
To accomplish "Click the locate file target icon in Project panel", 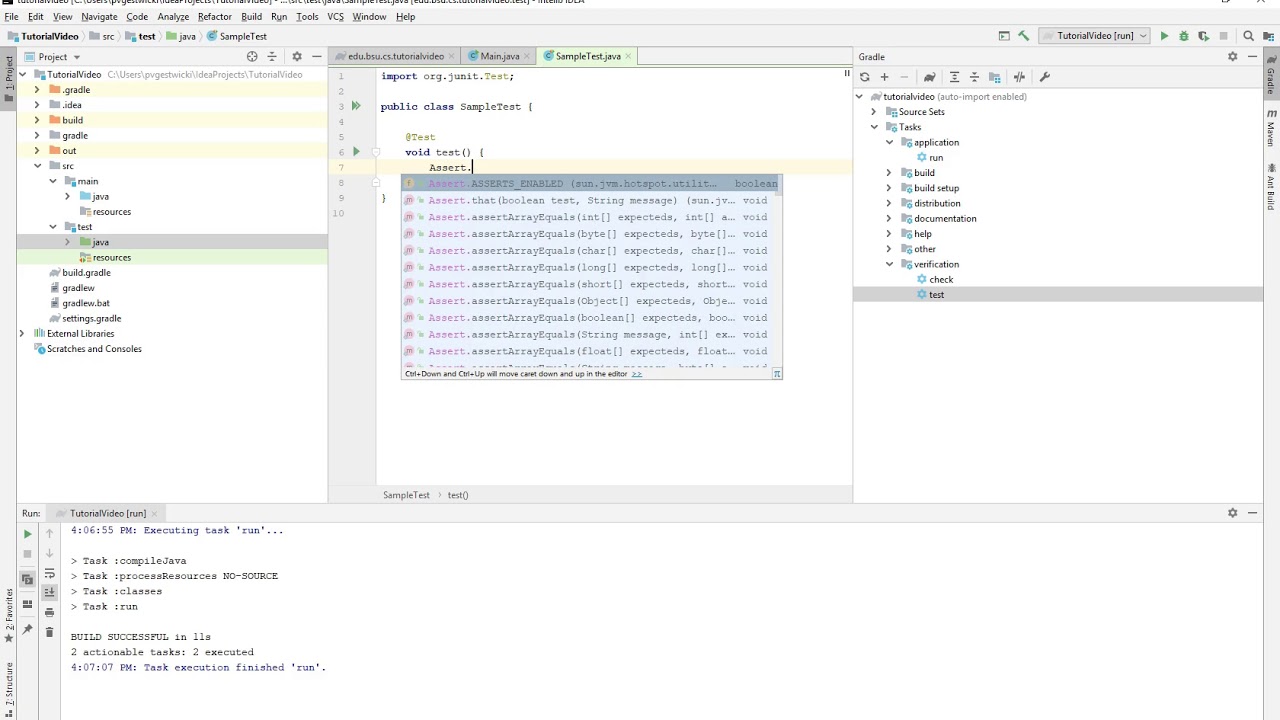I will (x=252, y=57).
